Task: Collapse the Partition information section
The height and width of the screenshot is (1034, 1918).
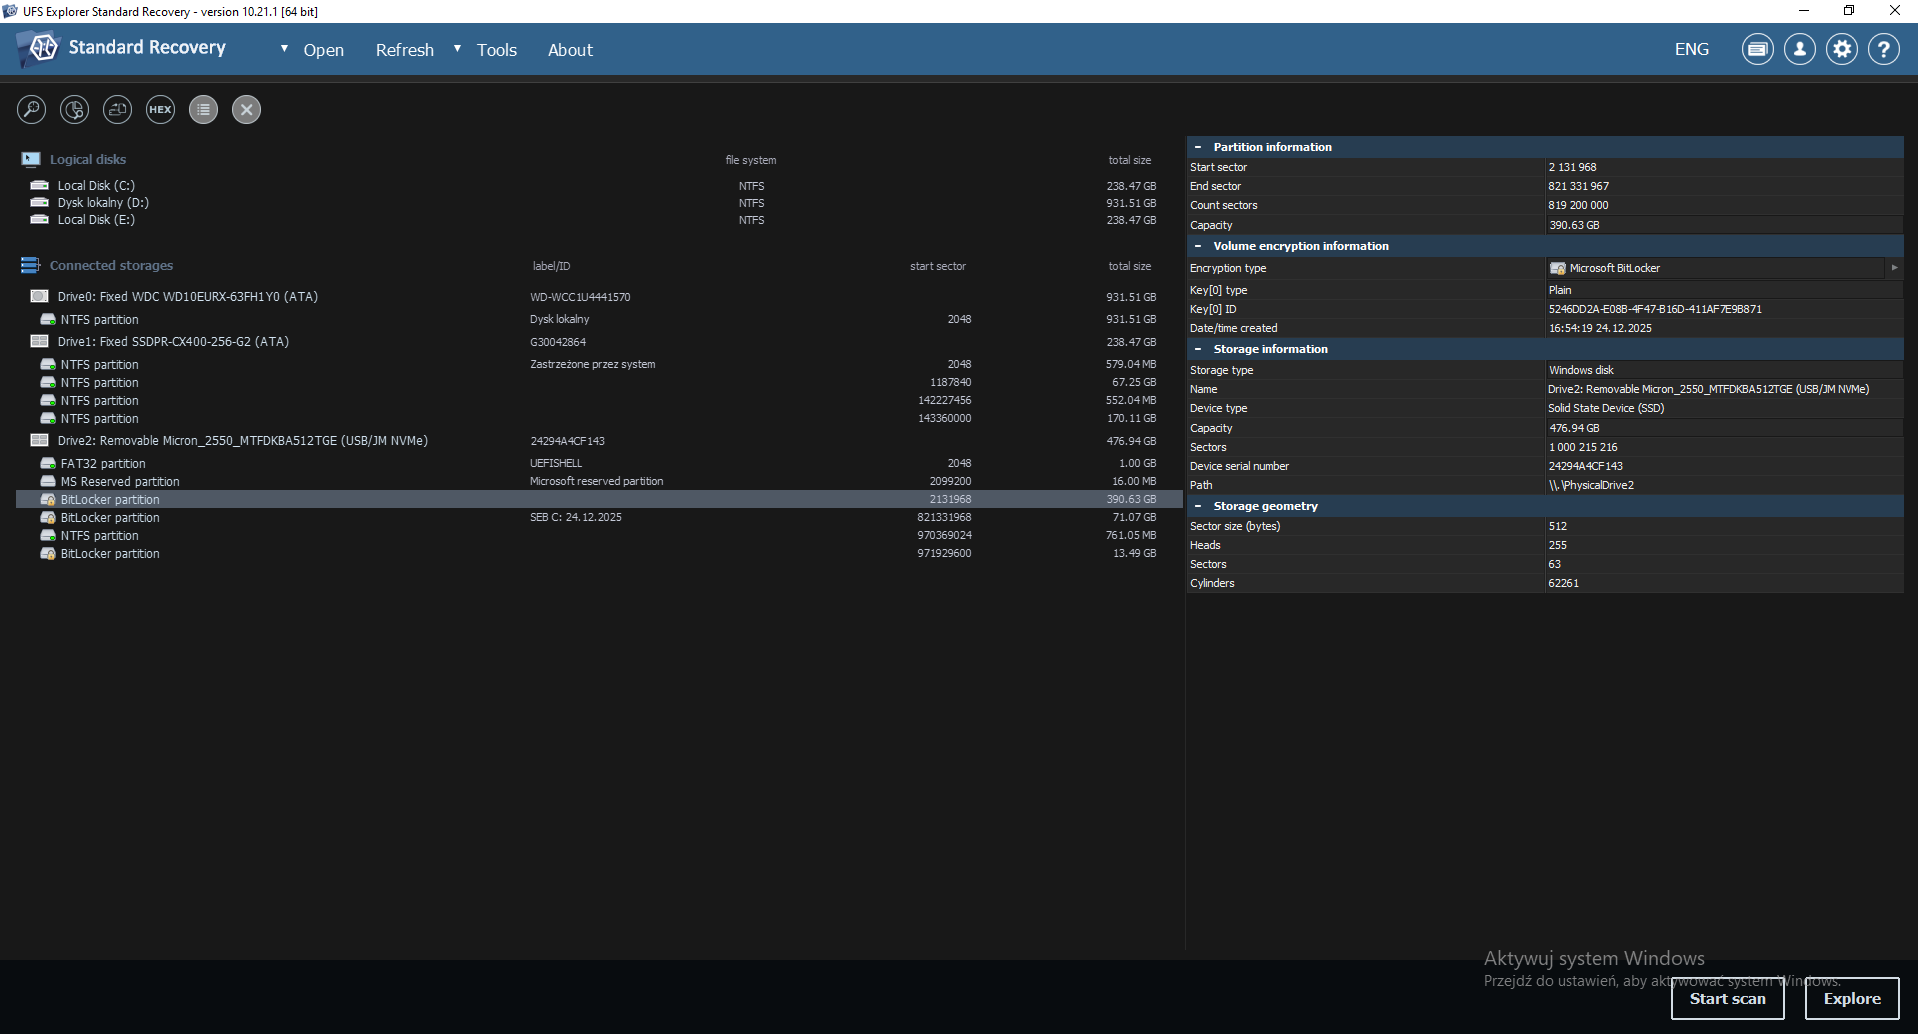Action: tap(1198, 147)
